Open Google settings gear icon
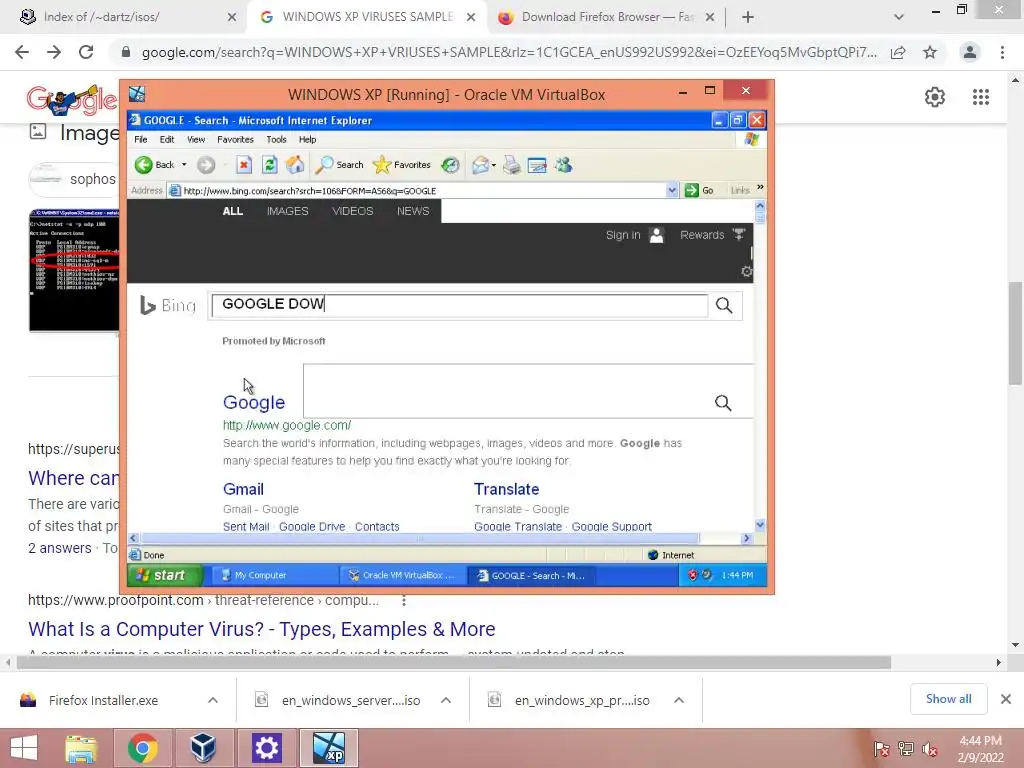1024x768 pixels. point(935,97)
